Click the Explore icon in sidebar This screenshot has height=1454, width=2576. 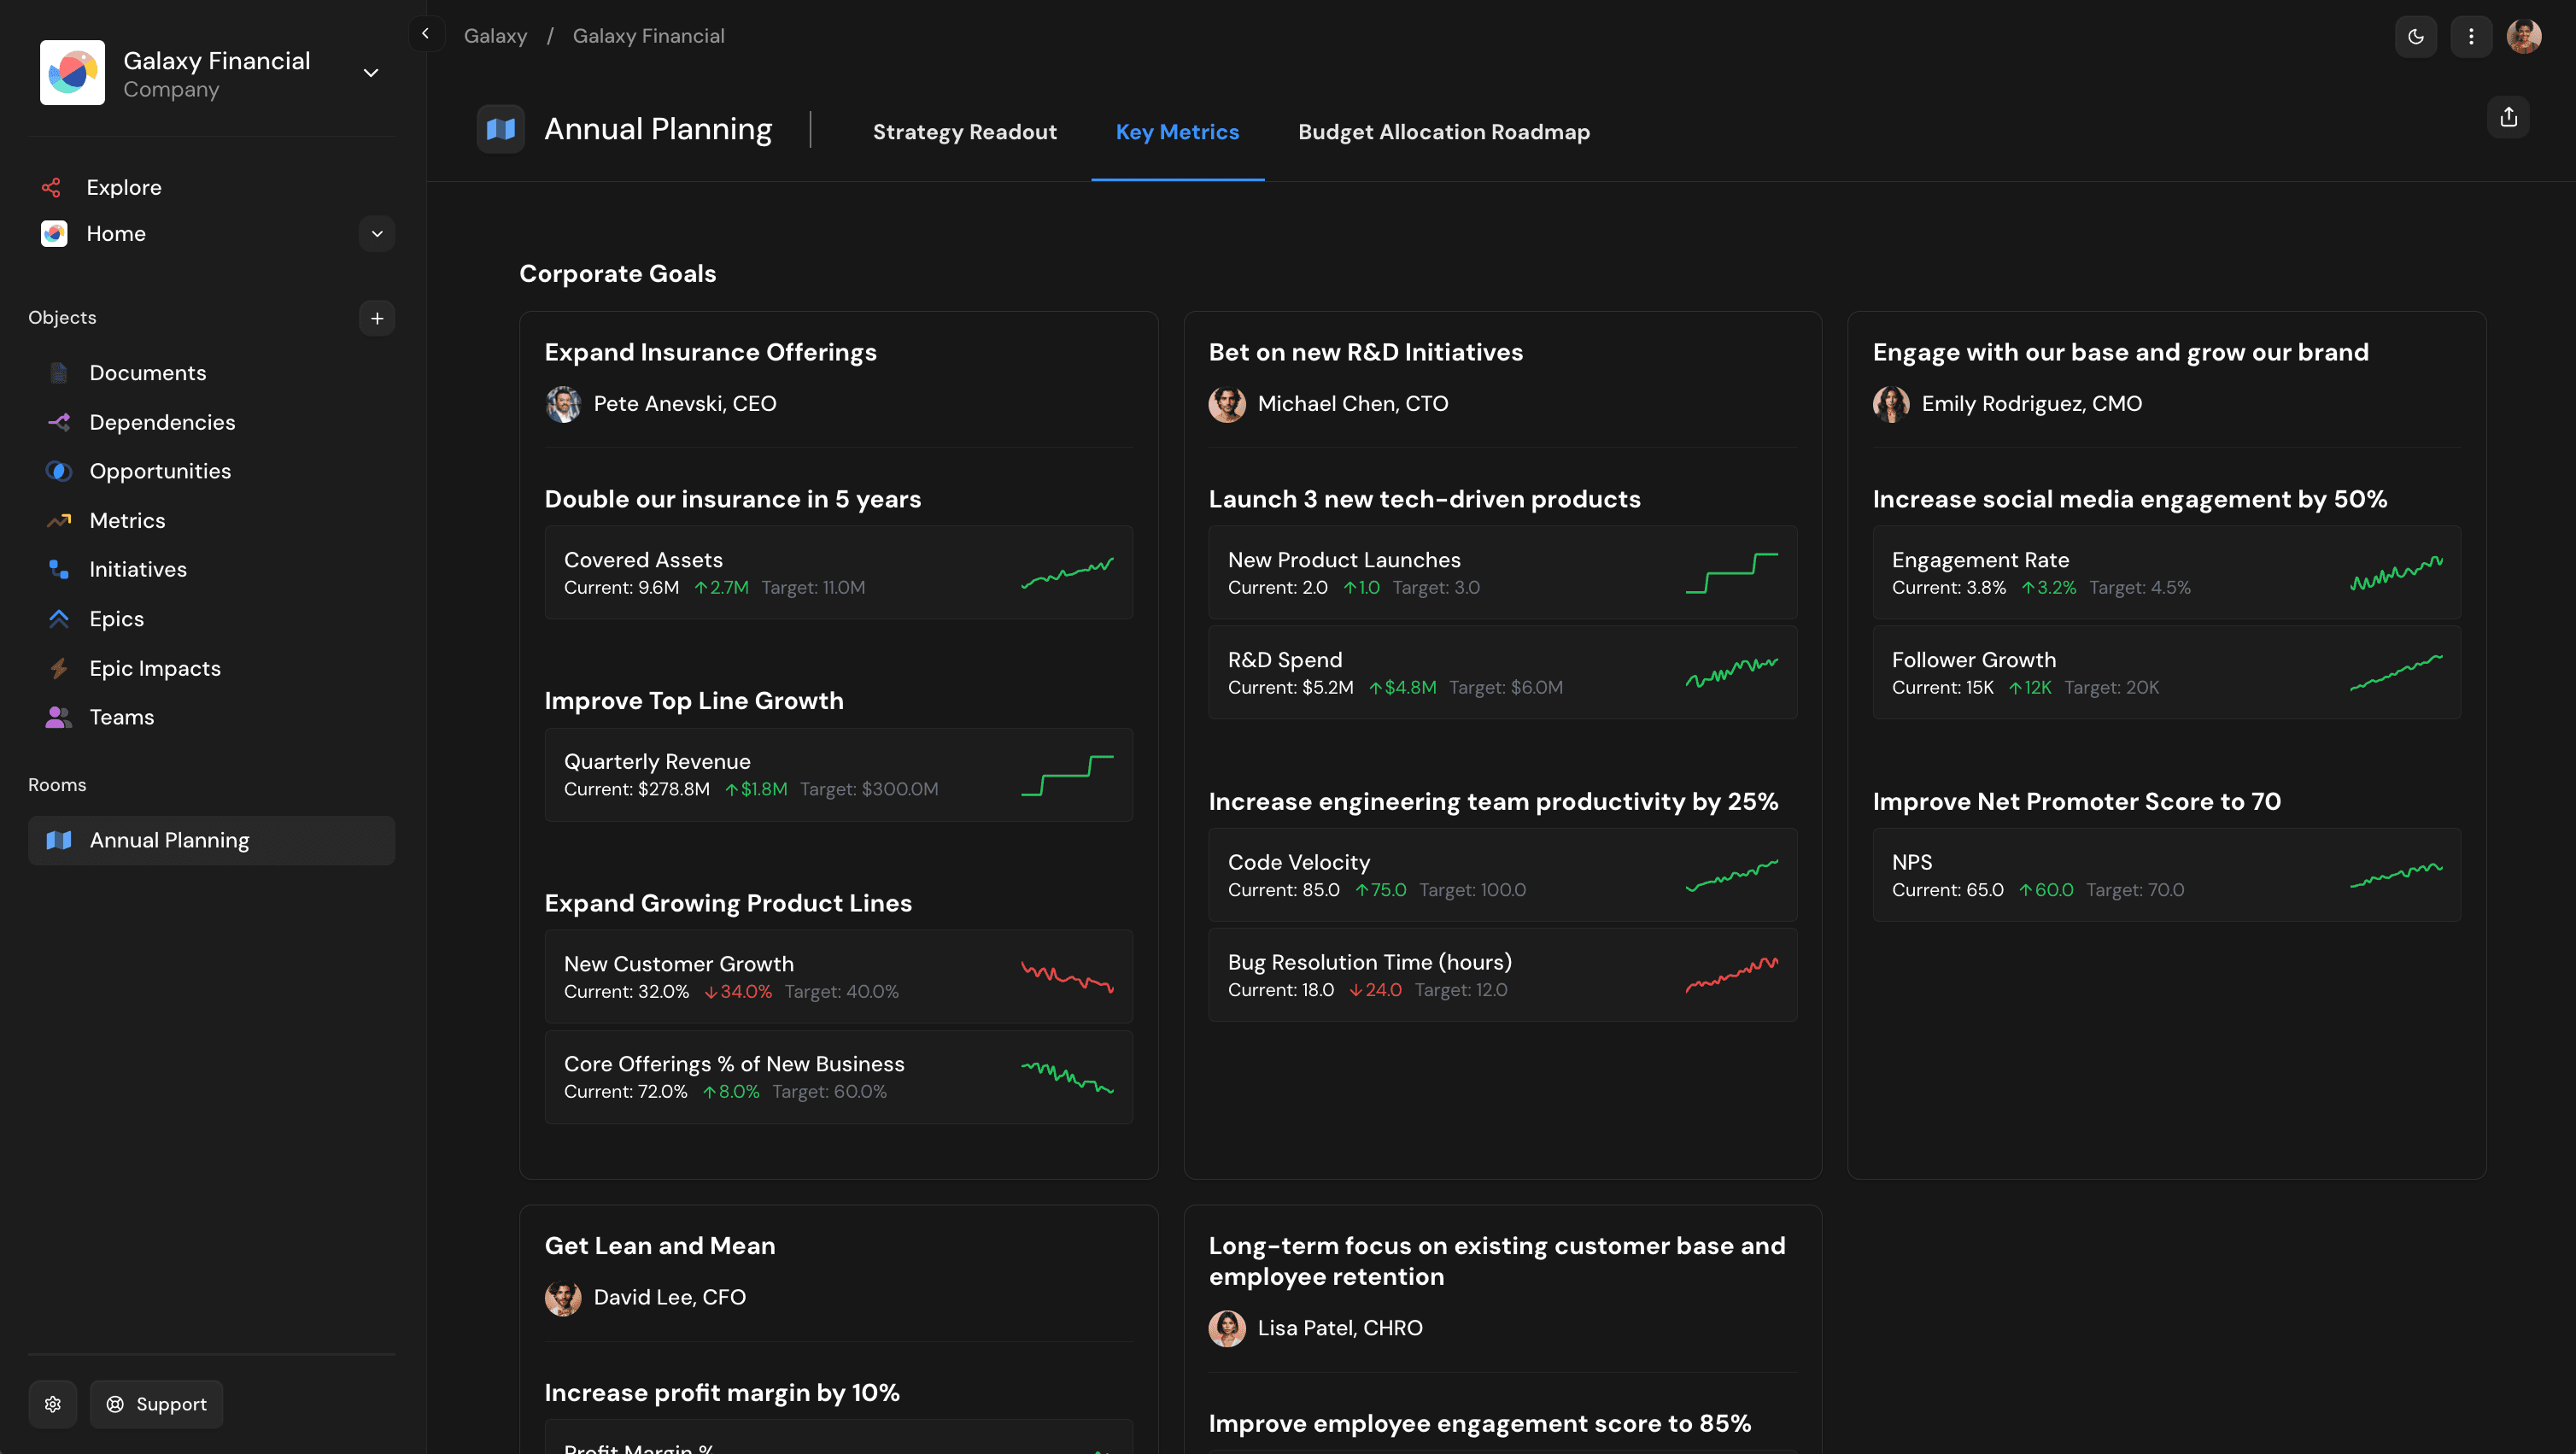[52, 188]
